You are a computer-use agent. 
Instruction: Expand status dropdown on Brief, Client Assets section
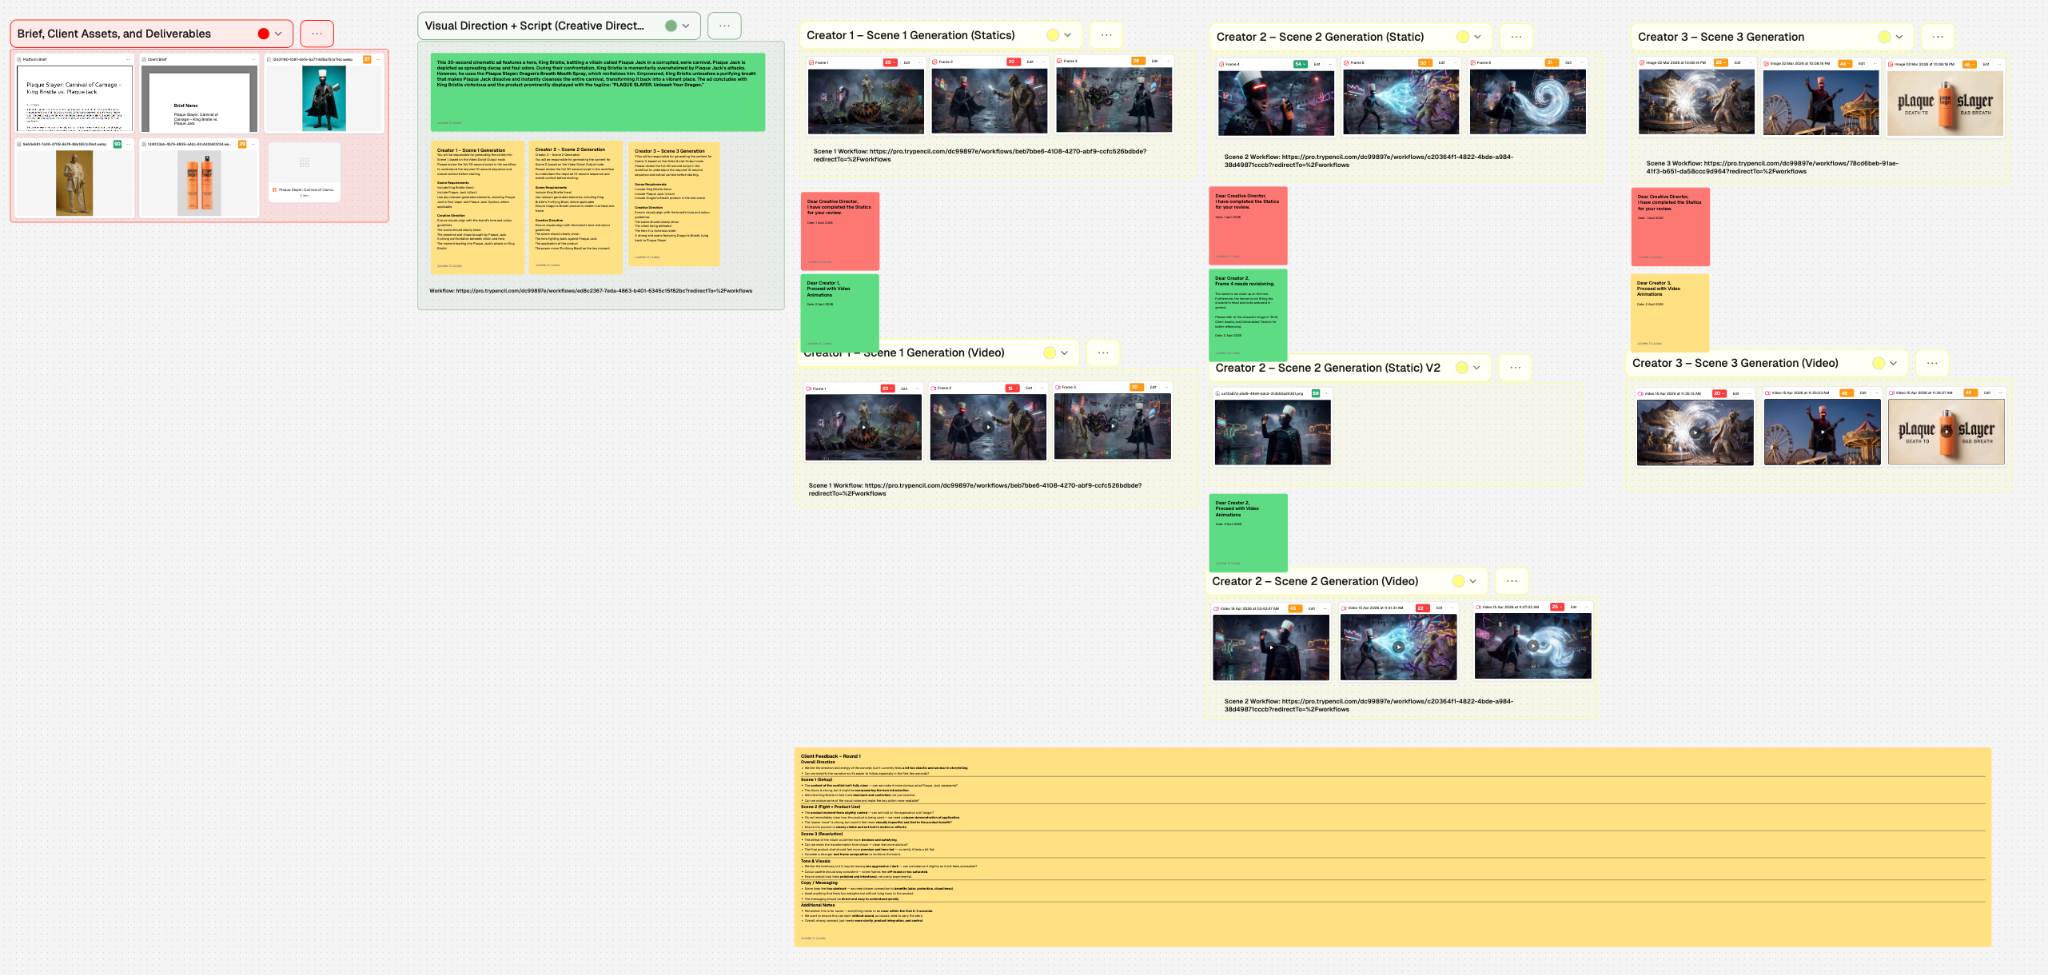coord(278,34)
